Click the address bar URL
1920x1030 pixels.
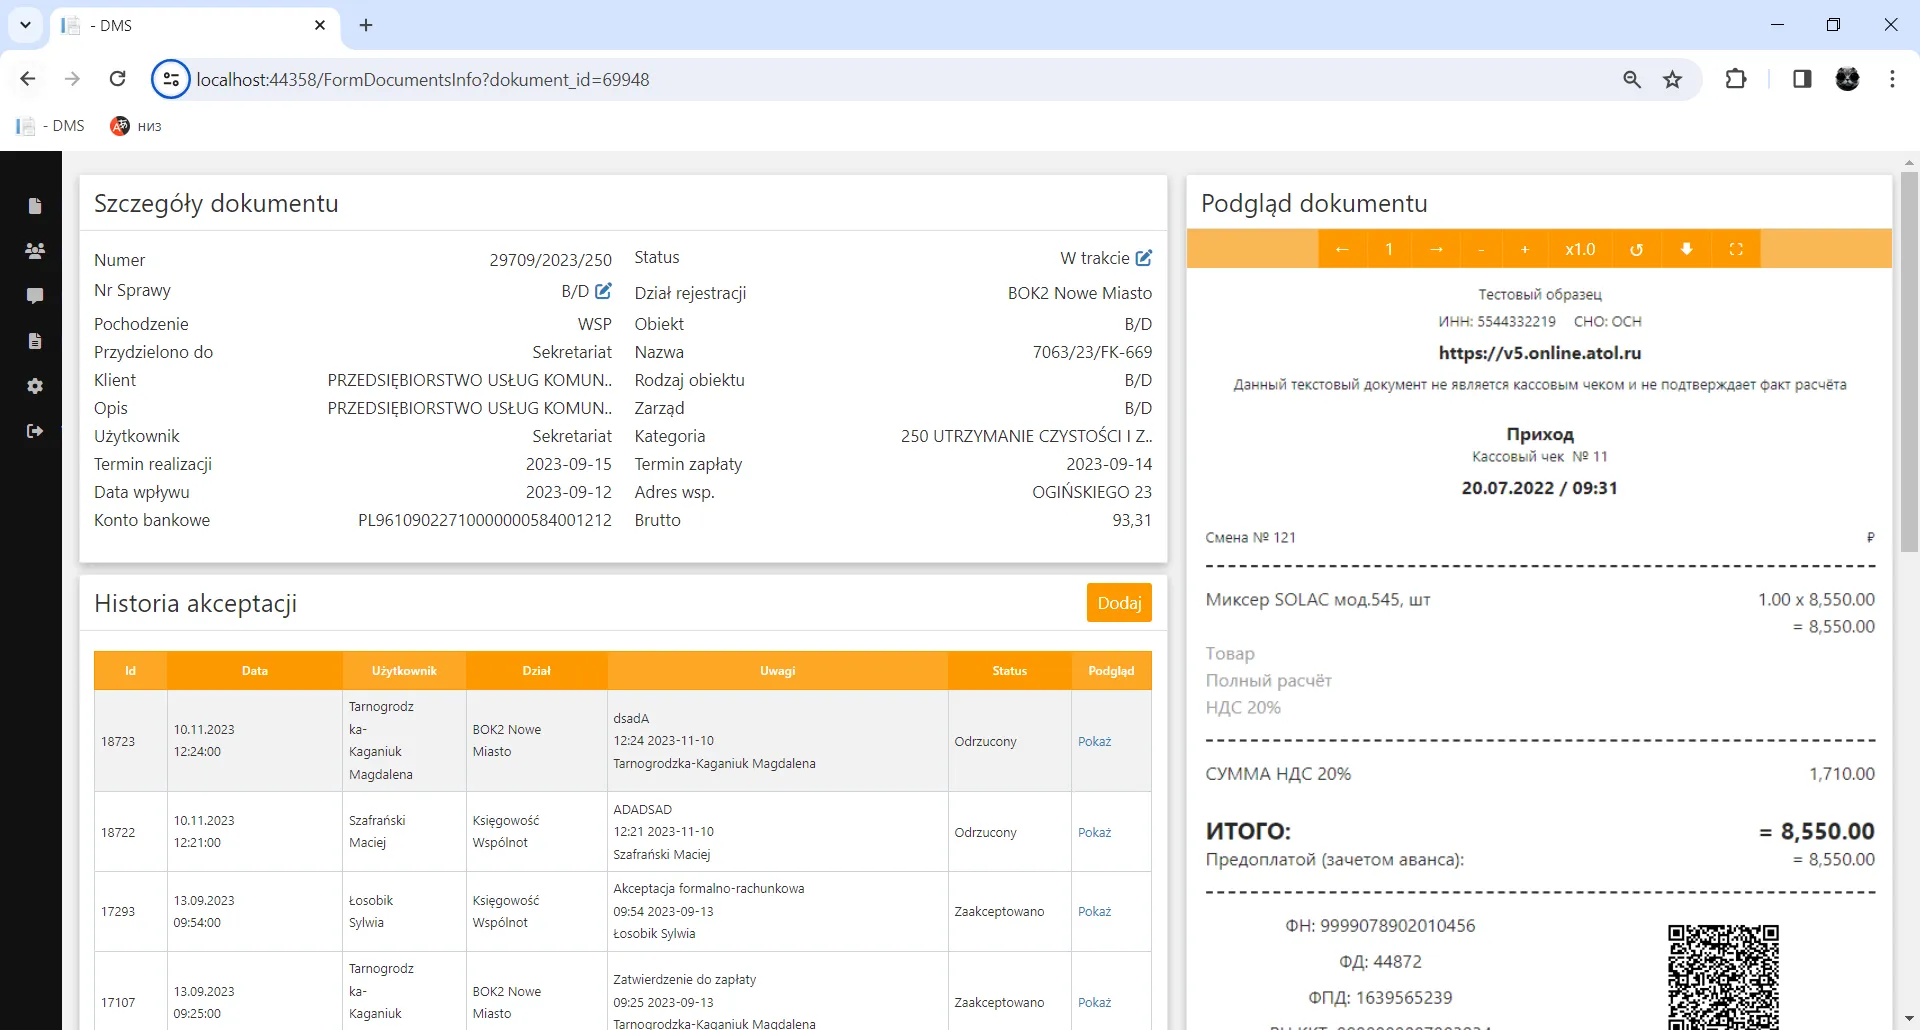(423, 79)
